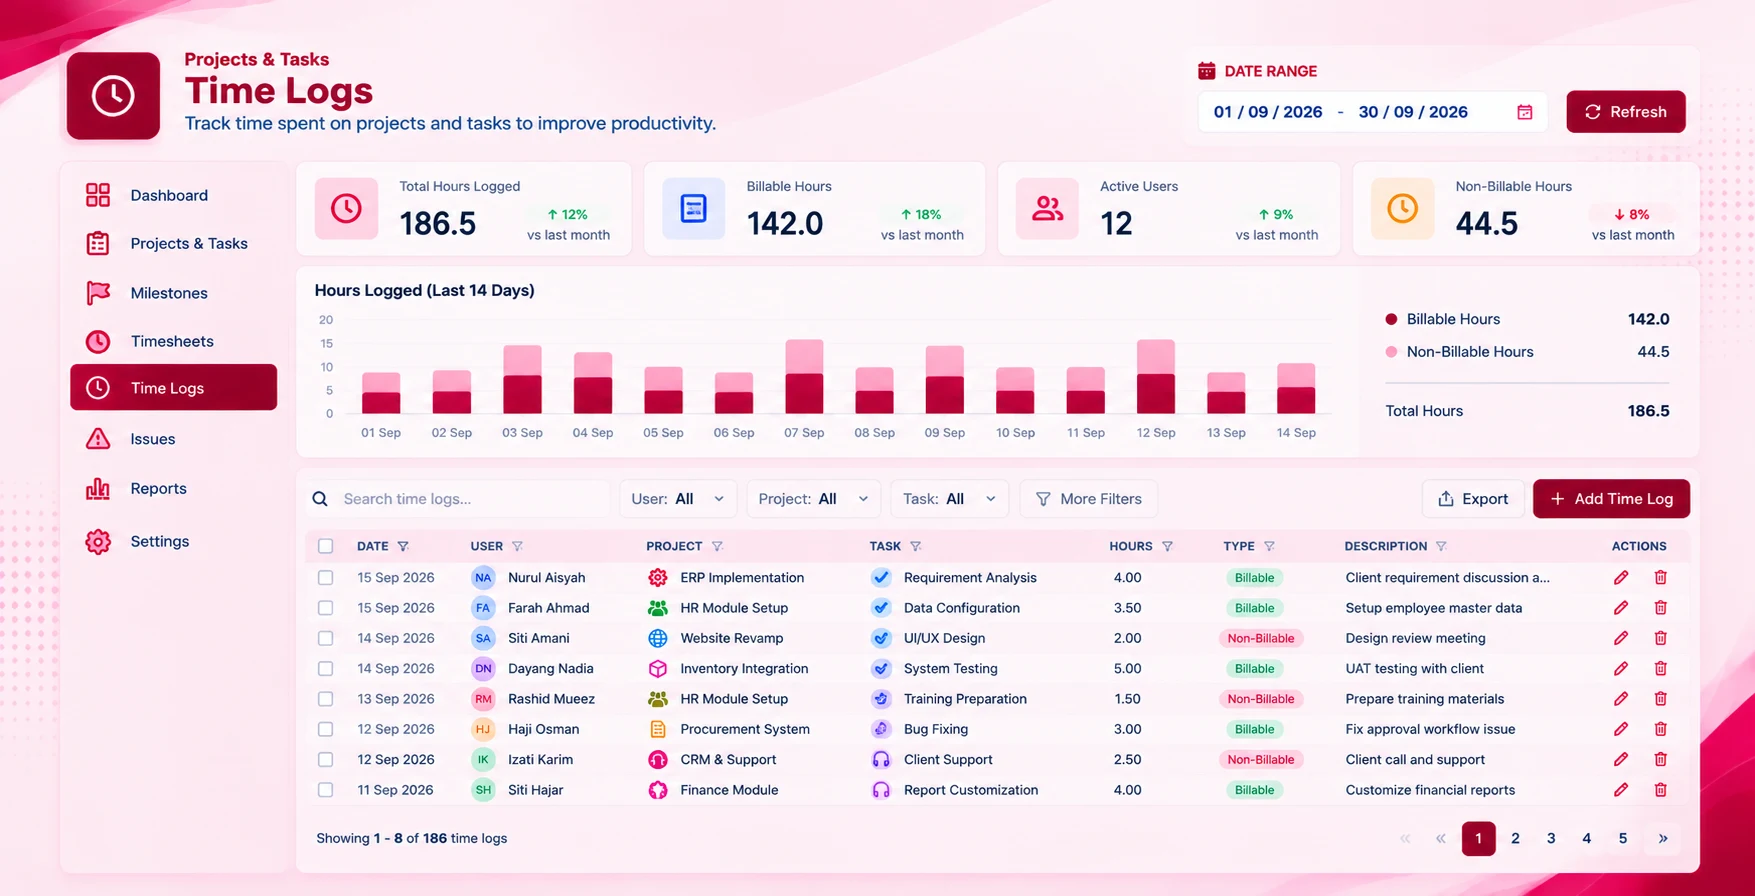
Task: Export the time logs
Action: 1473,499
